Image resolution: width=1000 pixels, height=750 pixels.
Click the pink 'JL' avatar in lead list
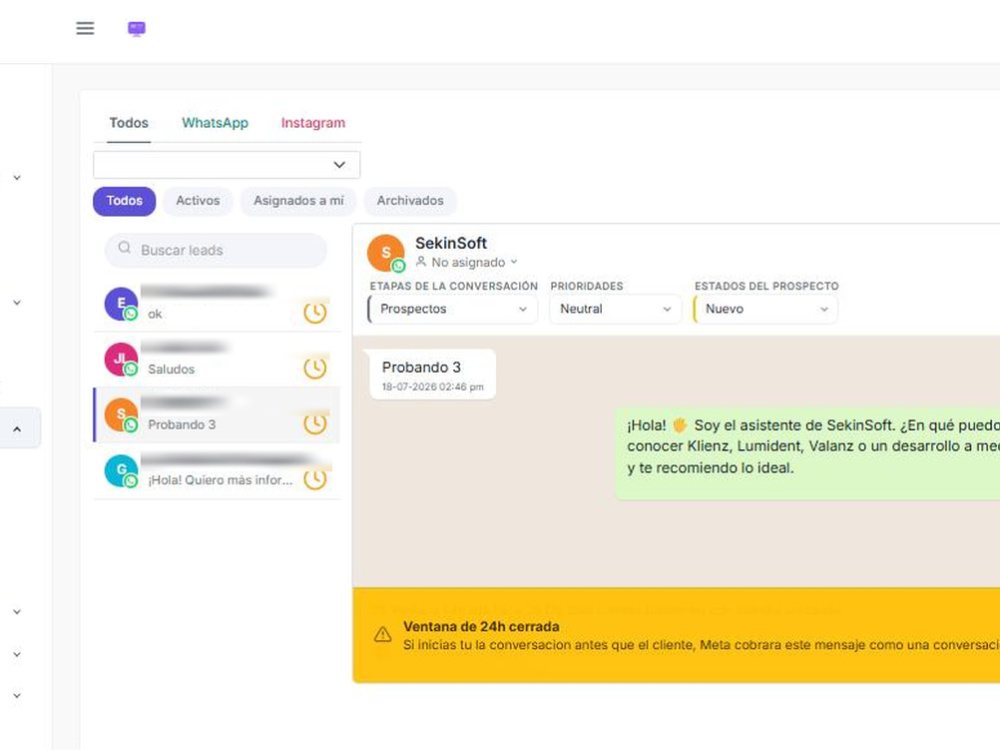[x=121, y=359]
